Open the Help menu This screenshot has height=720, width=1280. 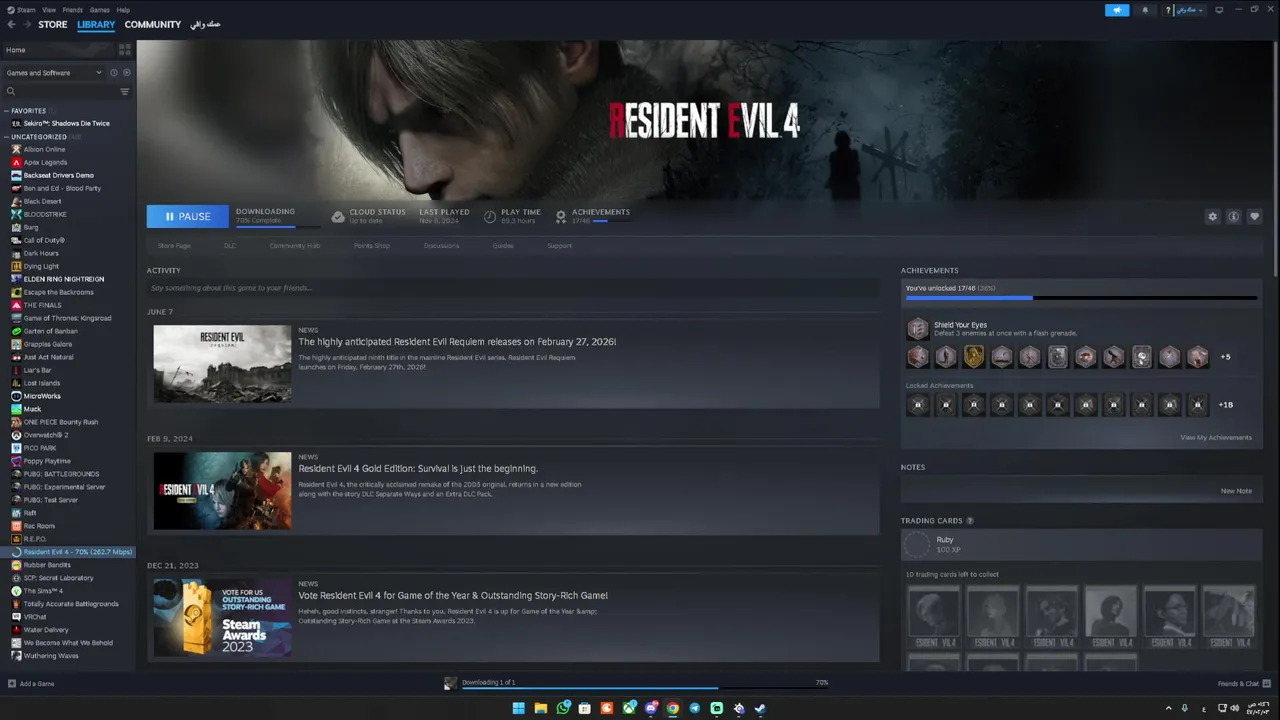tap(123, 10)
